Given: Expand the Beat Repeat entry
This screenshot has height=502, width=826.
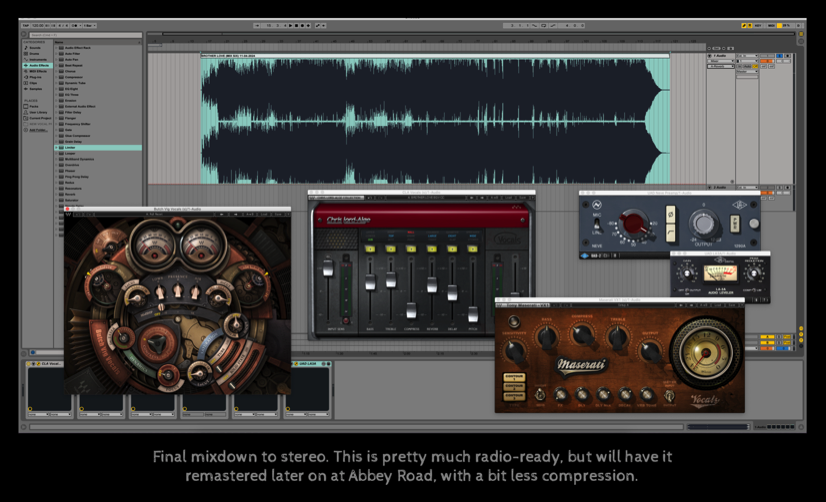Looking at the screenshot, I should 56,65.
